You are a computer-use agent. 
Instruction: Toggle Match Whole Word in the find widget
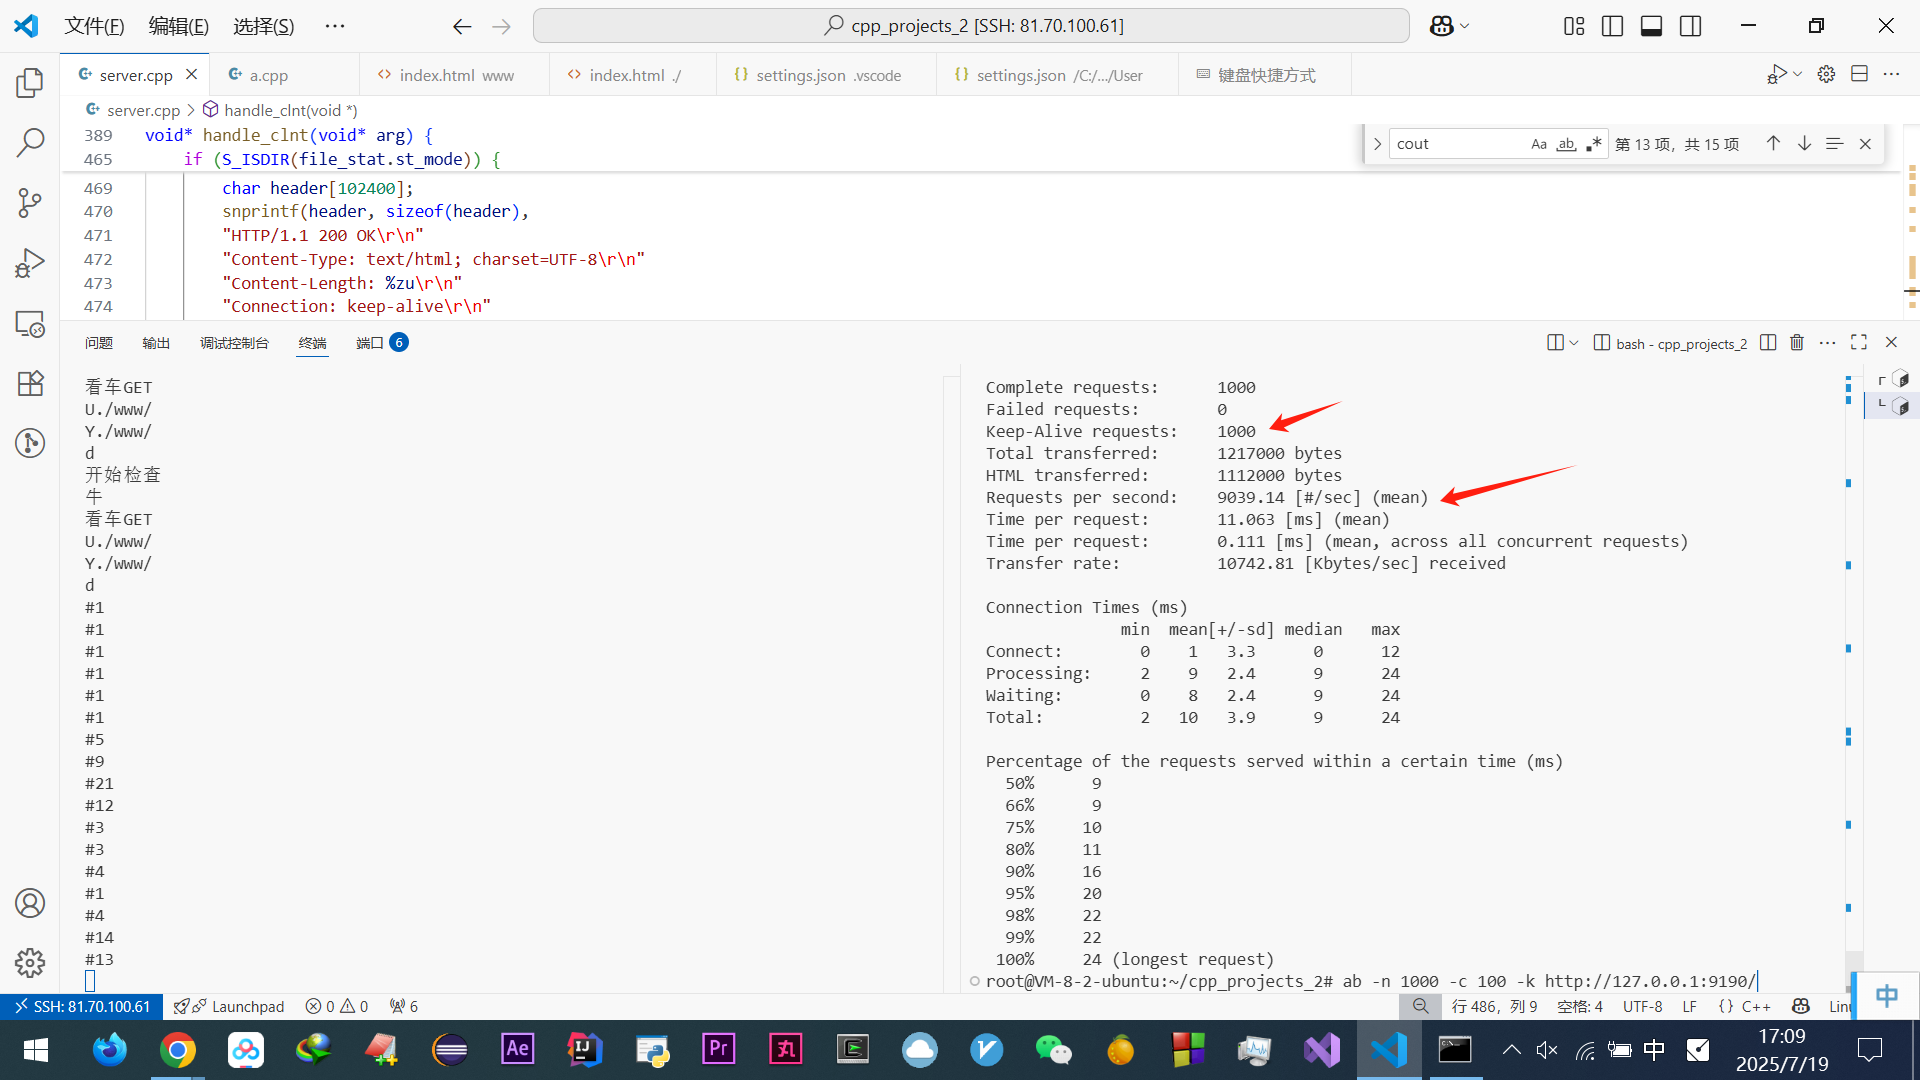[1566, 144]
